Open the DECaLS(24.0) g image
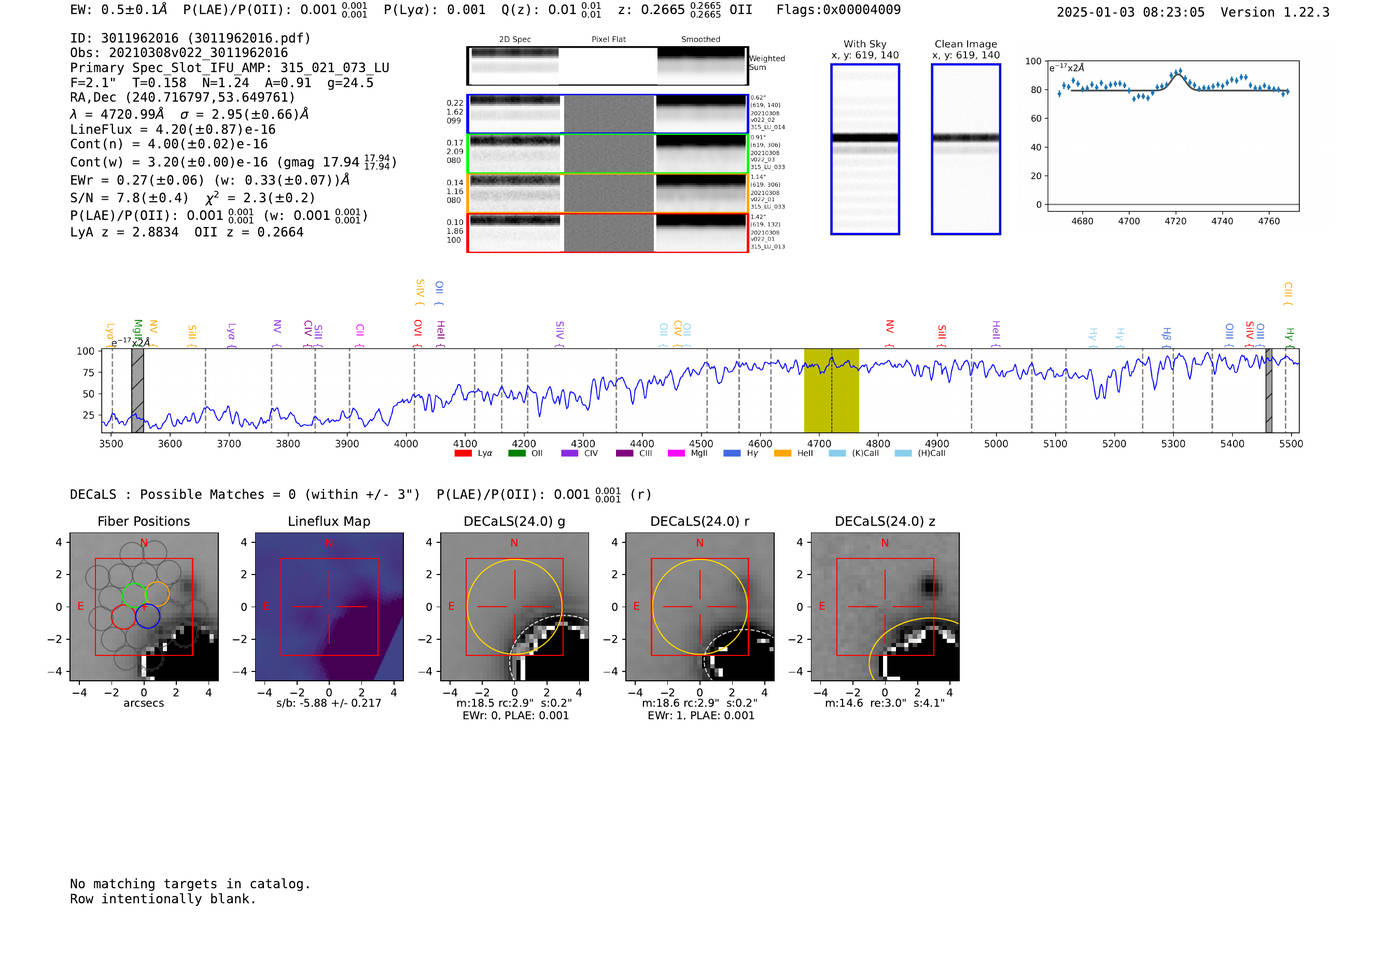This screenshot has height=953, width=1400. pyautogui.click(x=514, y=607)
